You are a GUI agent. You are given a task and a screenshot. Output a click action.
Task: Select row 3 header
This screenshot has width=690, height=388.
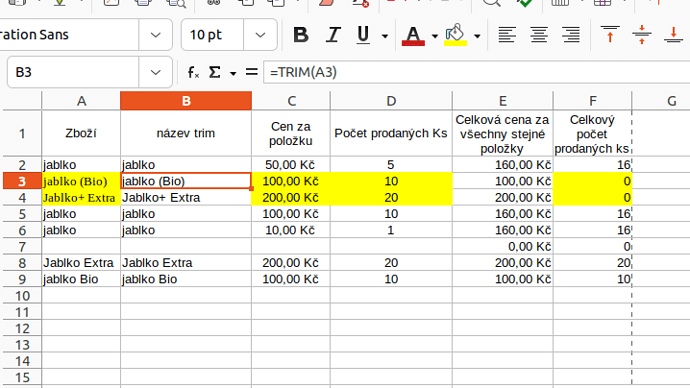click(x=22, y=181)
